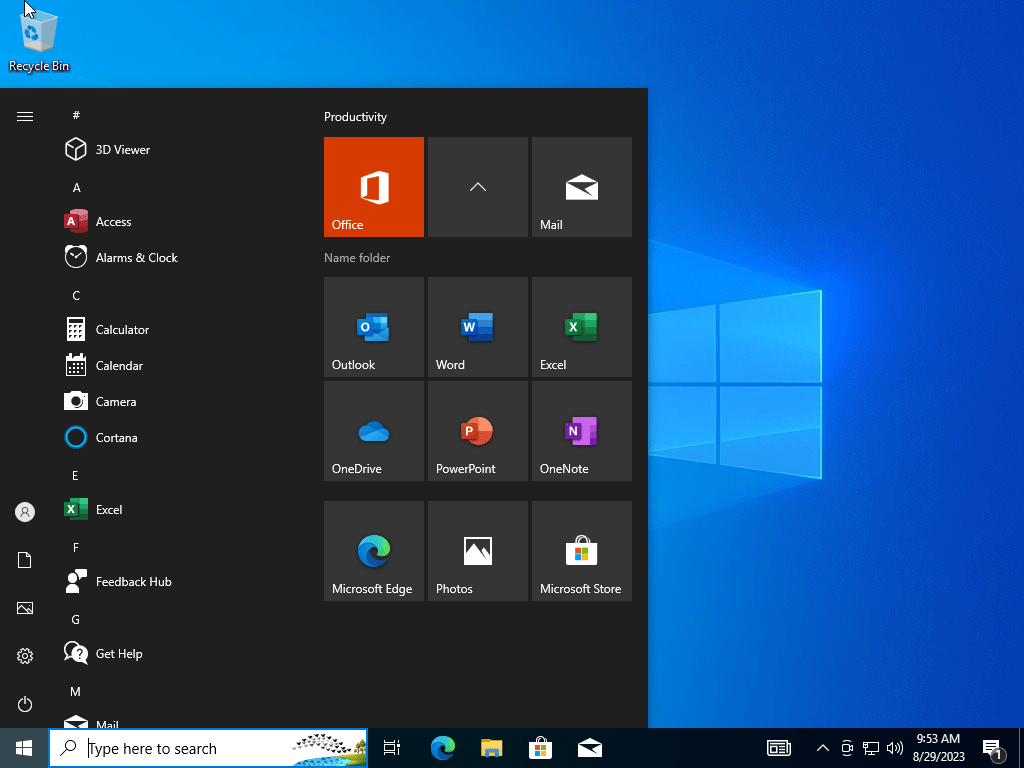This screenshot has height=768, width=1024.
Task: Open the OneNote tile
Action: (x=581, y=431)
